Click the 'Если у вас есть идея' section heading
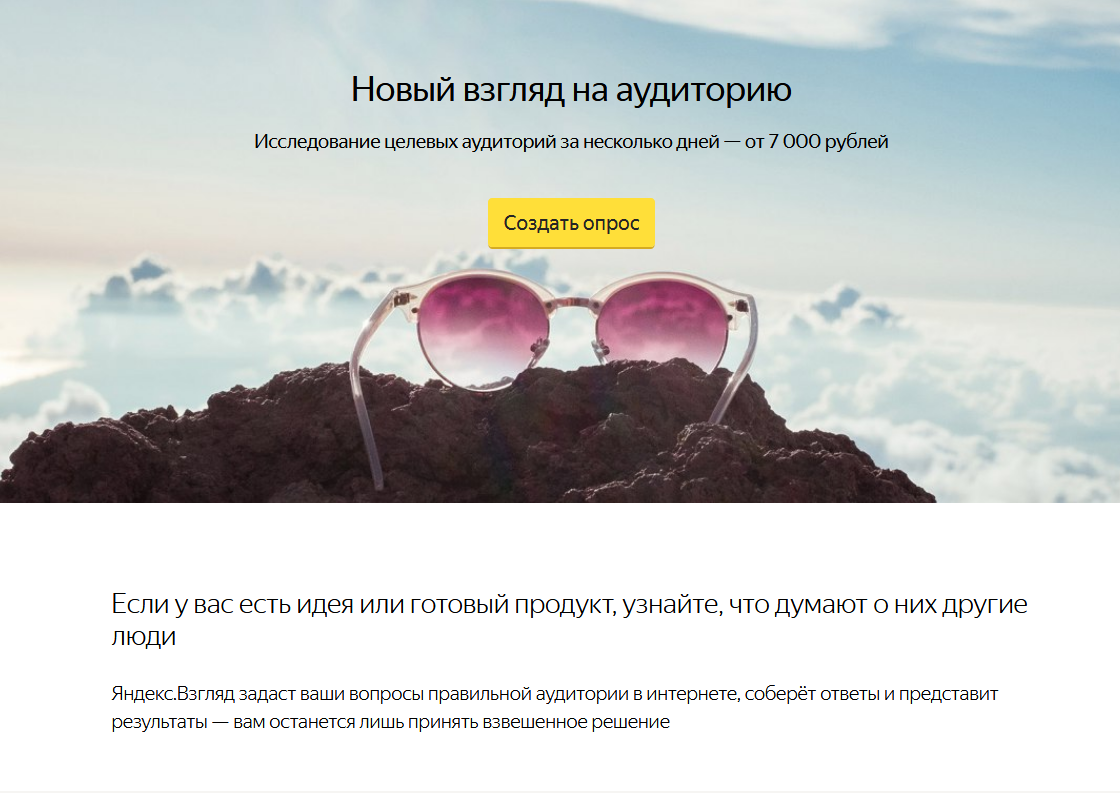 click(x=569, y=619)
